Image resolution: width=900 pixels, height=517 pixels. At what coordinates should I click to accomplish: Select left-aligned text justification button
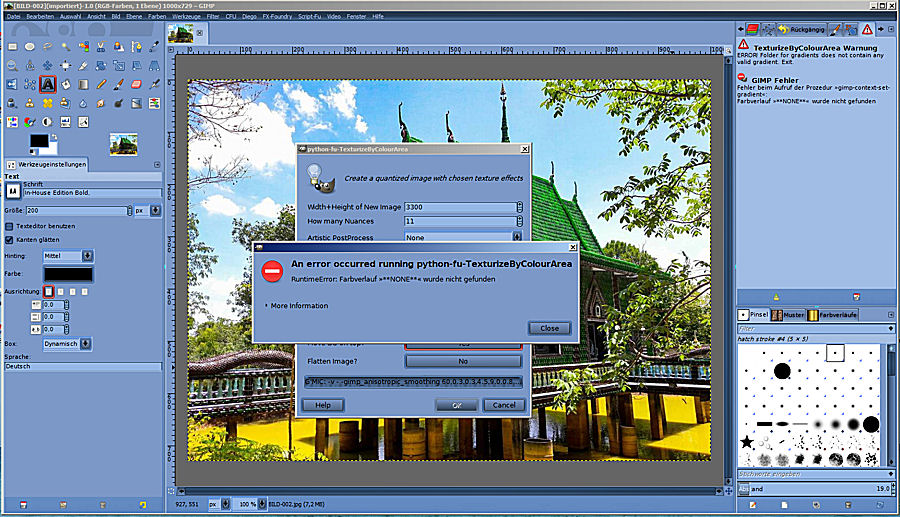click(48, 291)
